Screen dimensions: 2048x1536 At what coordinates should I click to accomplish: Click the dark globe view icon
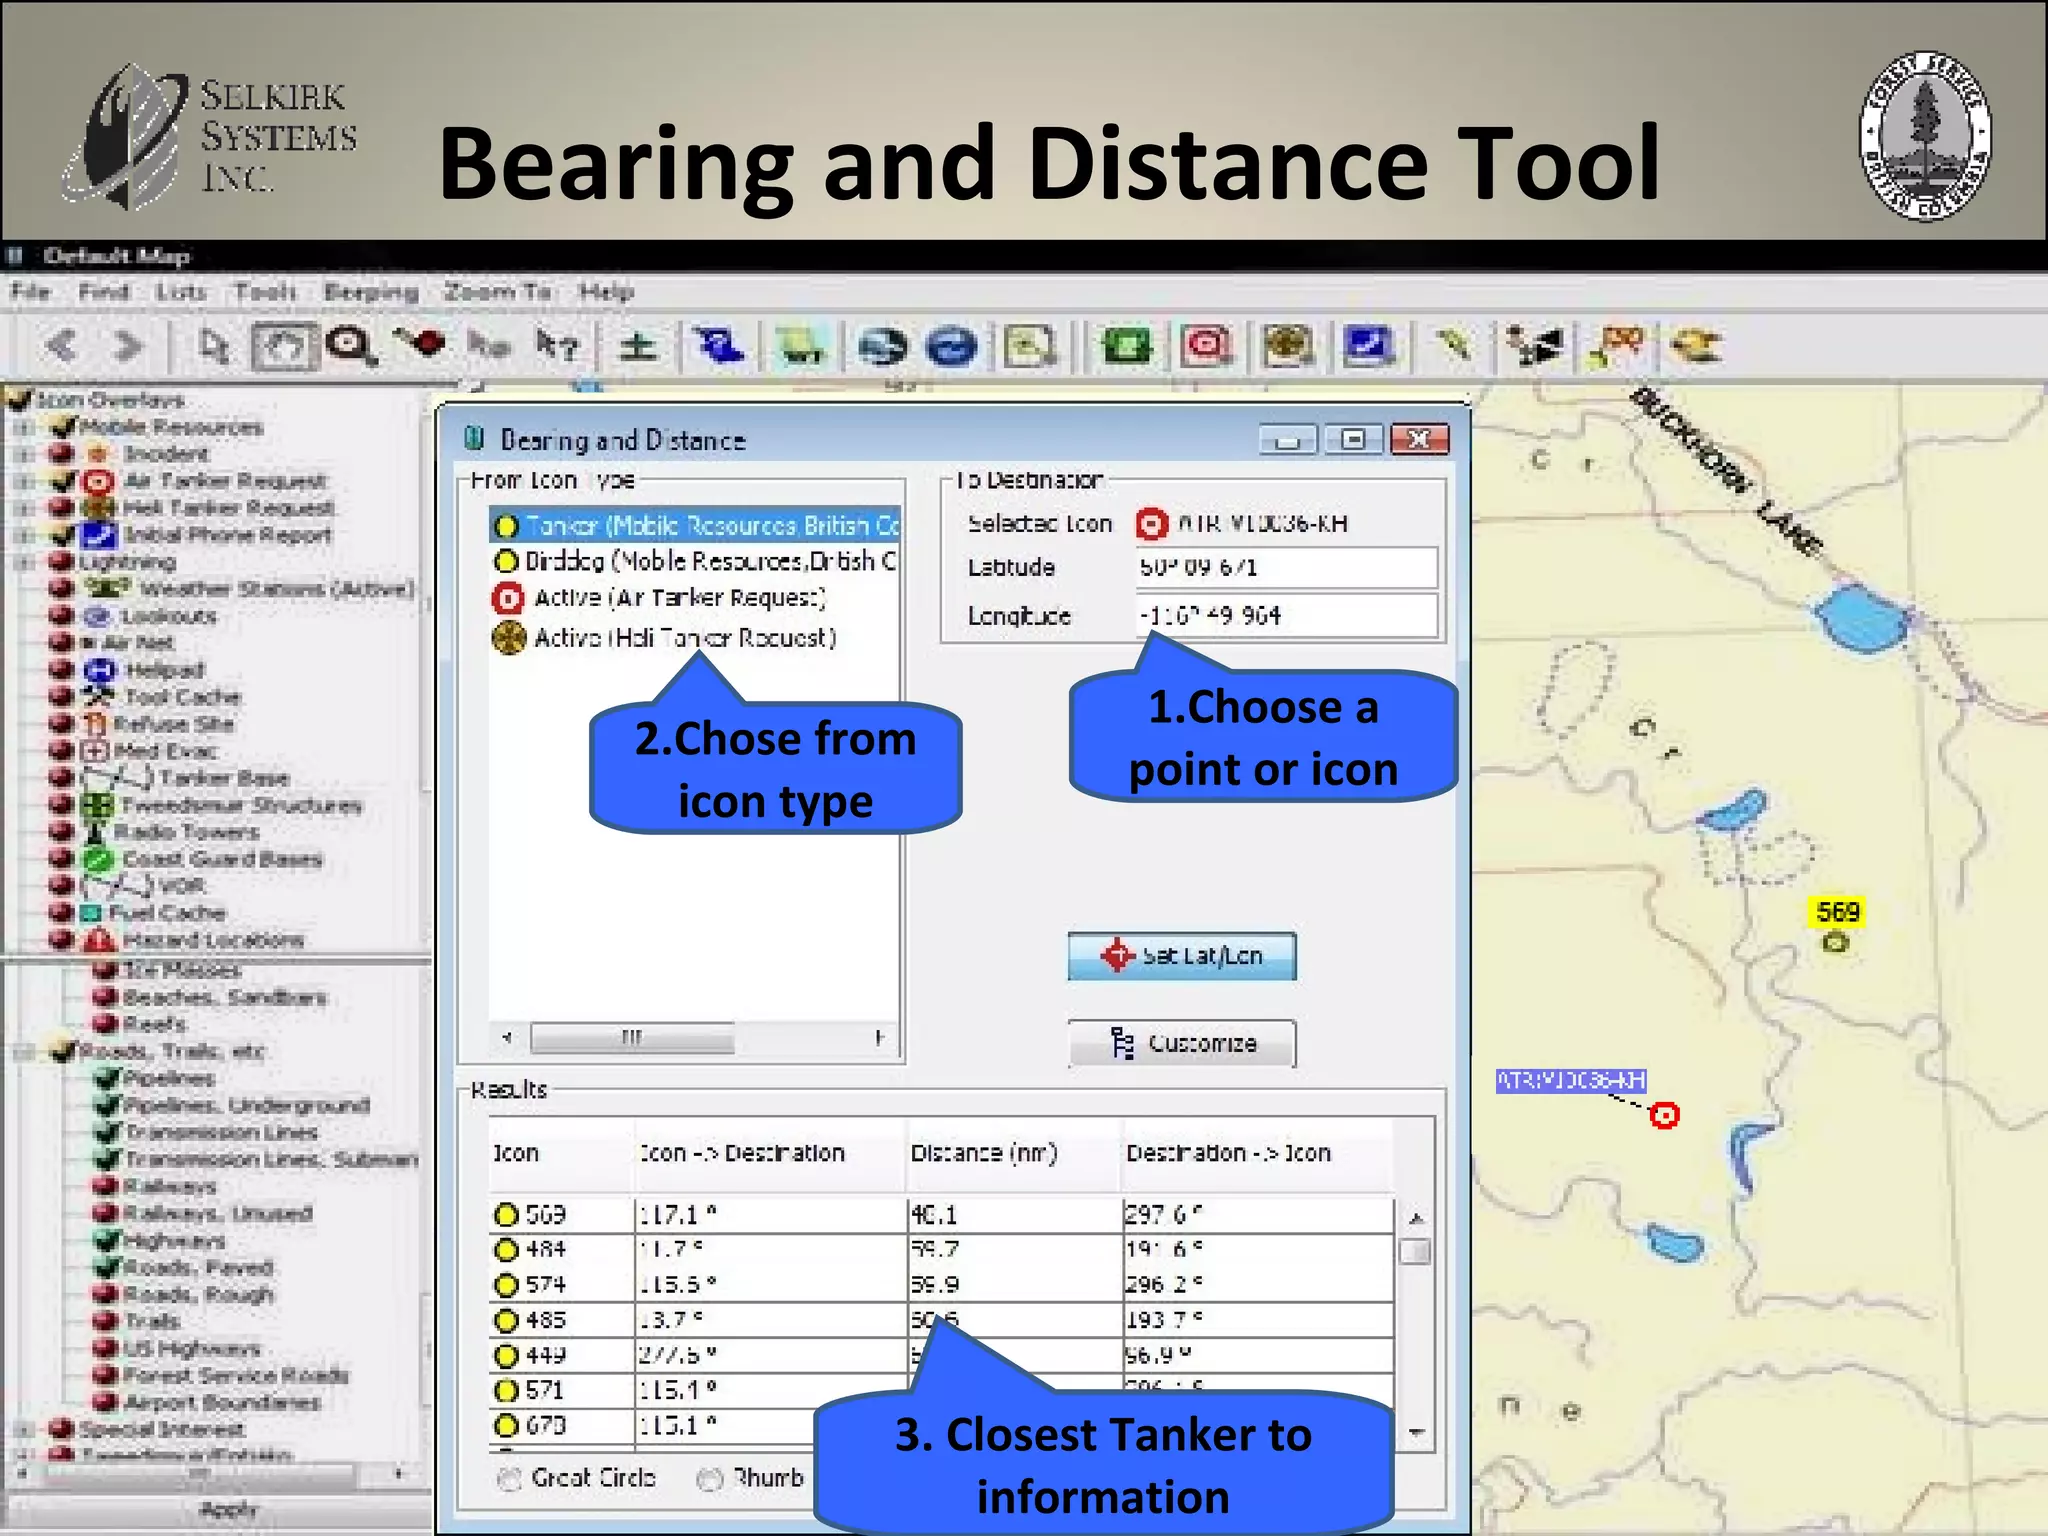coord(883,347)
